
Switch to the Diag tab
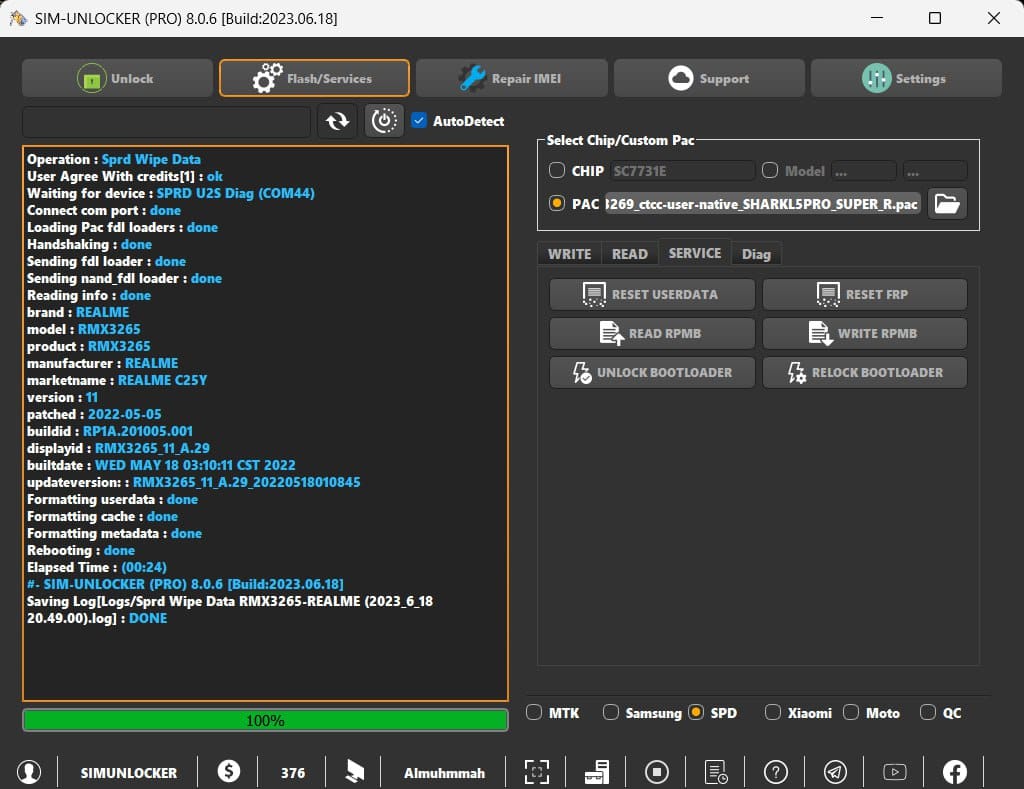click(756, 254)
